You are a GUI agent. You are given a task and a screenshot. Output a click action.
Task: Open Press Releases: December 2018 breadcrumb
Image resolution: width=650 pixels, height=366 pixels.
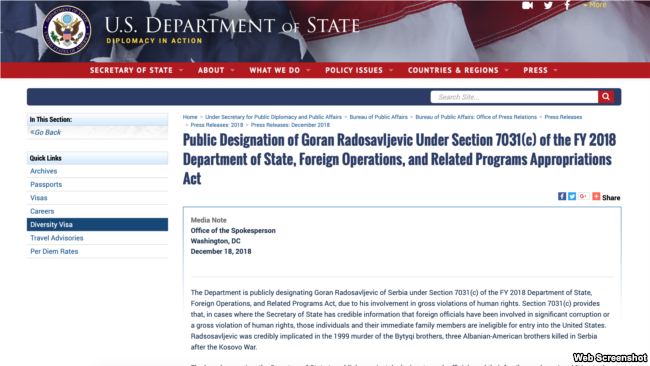290,125
